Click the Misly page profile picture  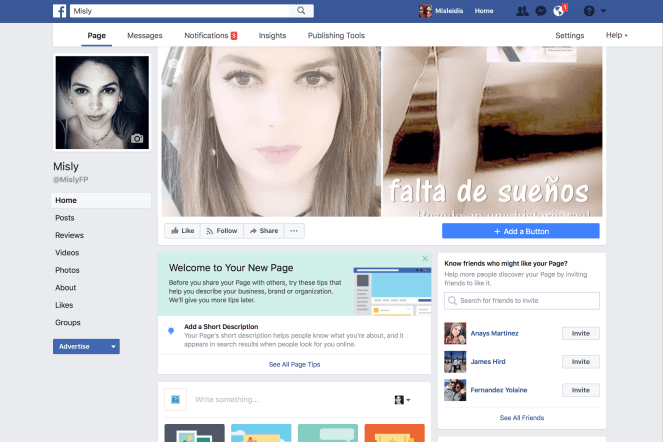(x=102, y=102)
